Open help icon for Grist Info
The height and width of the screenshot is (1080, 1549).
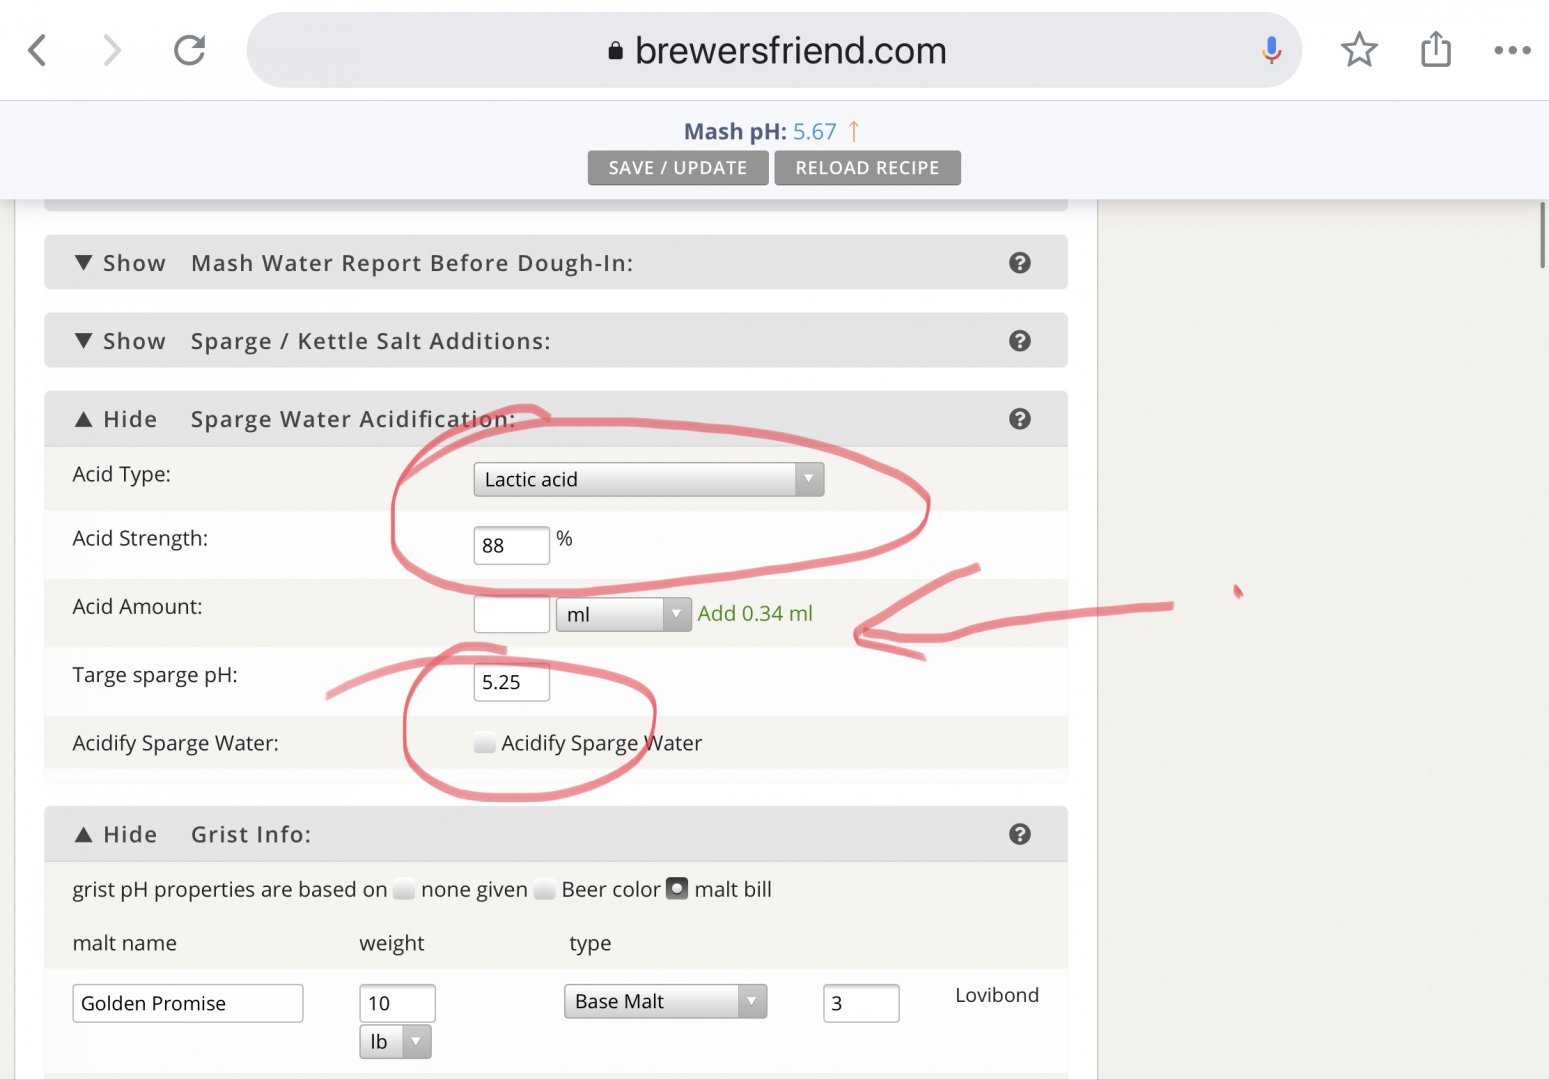pyautogui.click(x=1019, y=834)
